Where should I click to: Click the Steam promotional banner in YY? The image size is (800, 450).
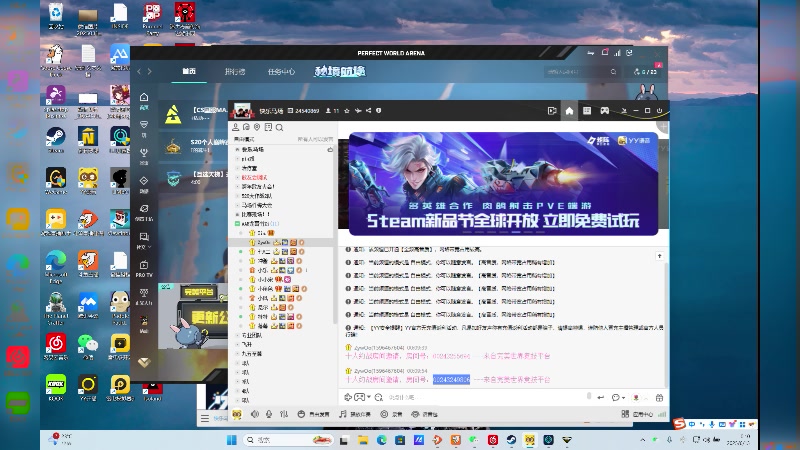tap(503, 184)
